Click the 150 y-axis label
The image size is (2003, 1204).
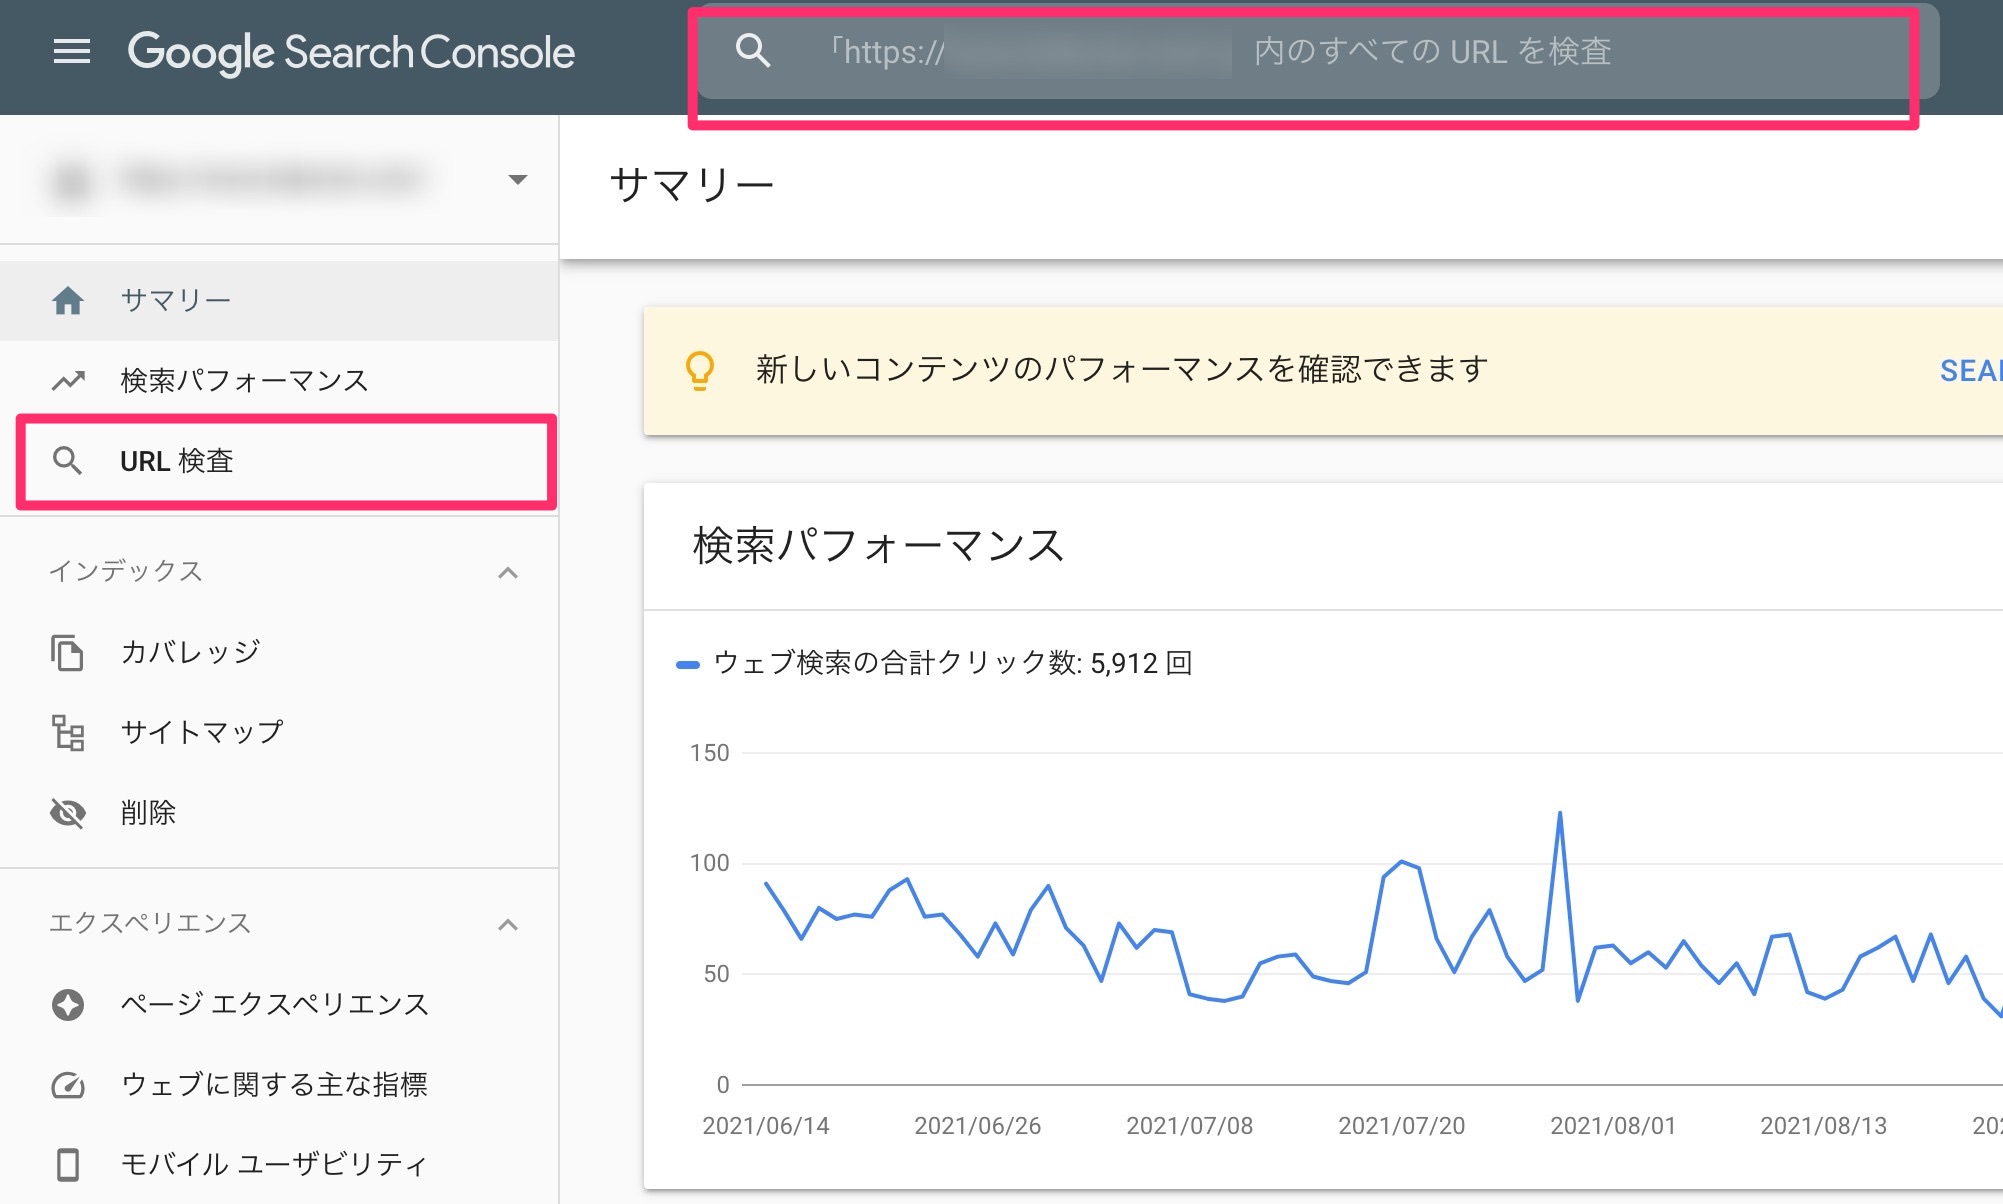point(709,753)
